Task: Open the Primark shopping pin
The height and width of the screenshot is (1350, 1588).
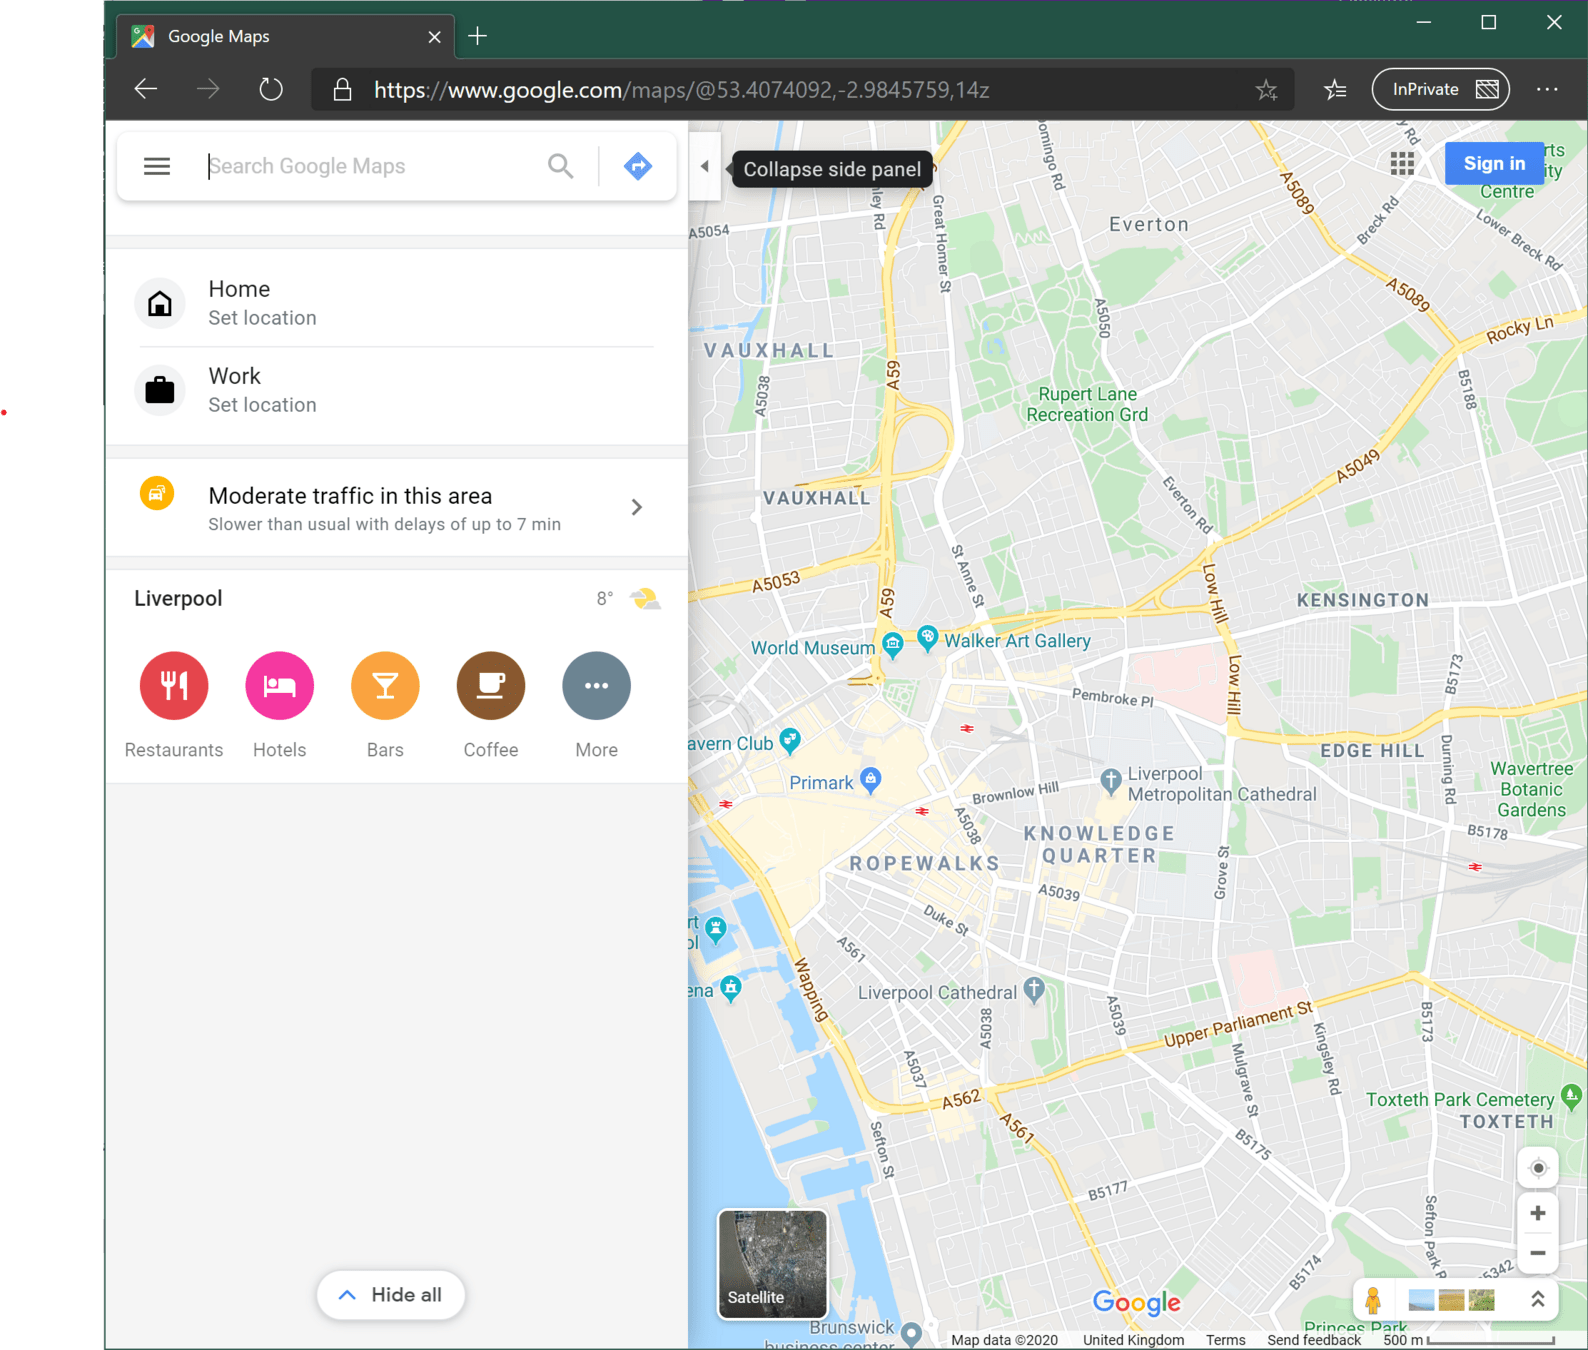Action: (871, 779)
